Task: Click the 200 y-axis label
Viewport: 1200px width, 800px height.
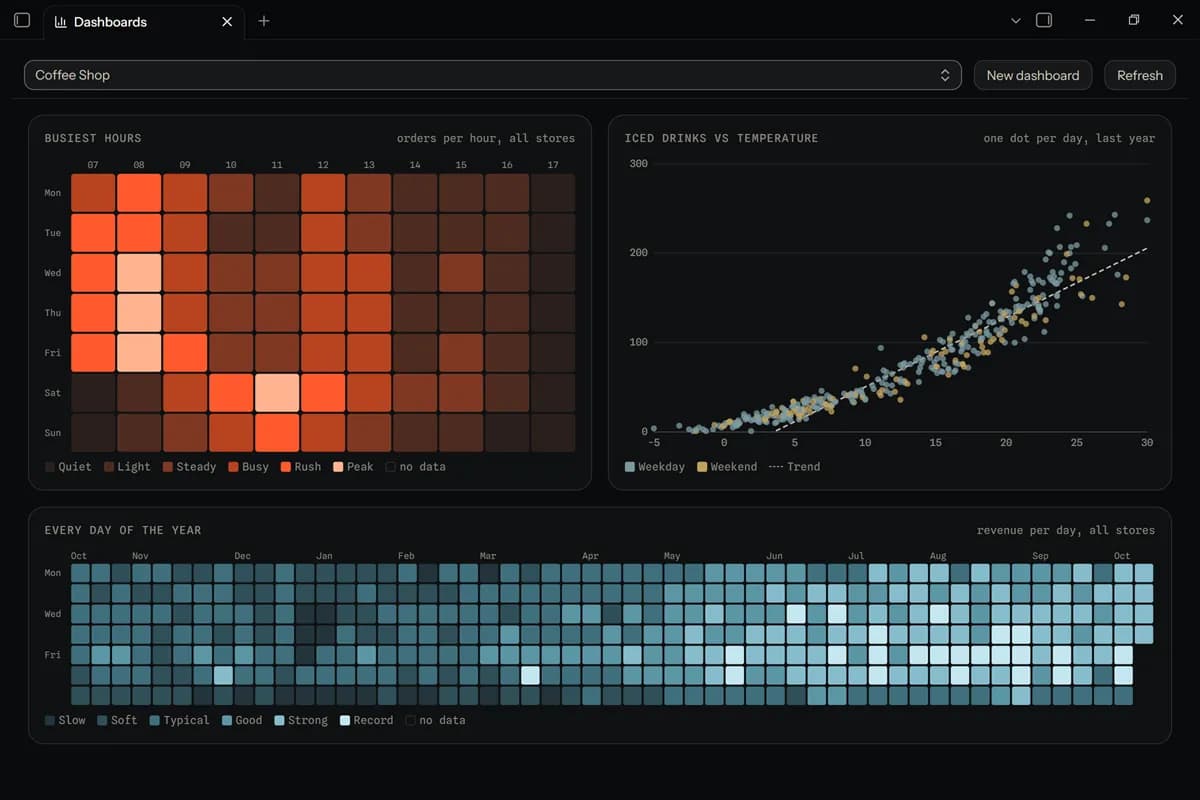Action: click(x=638, y=253)
